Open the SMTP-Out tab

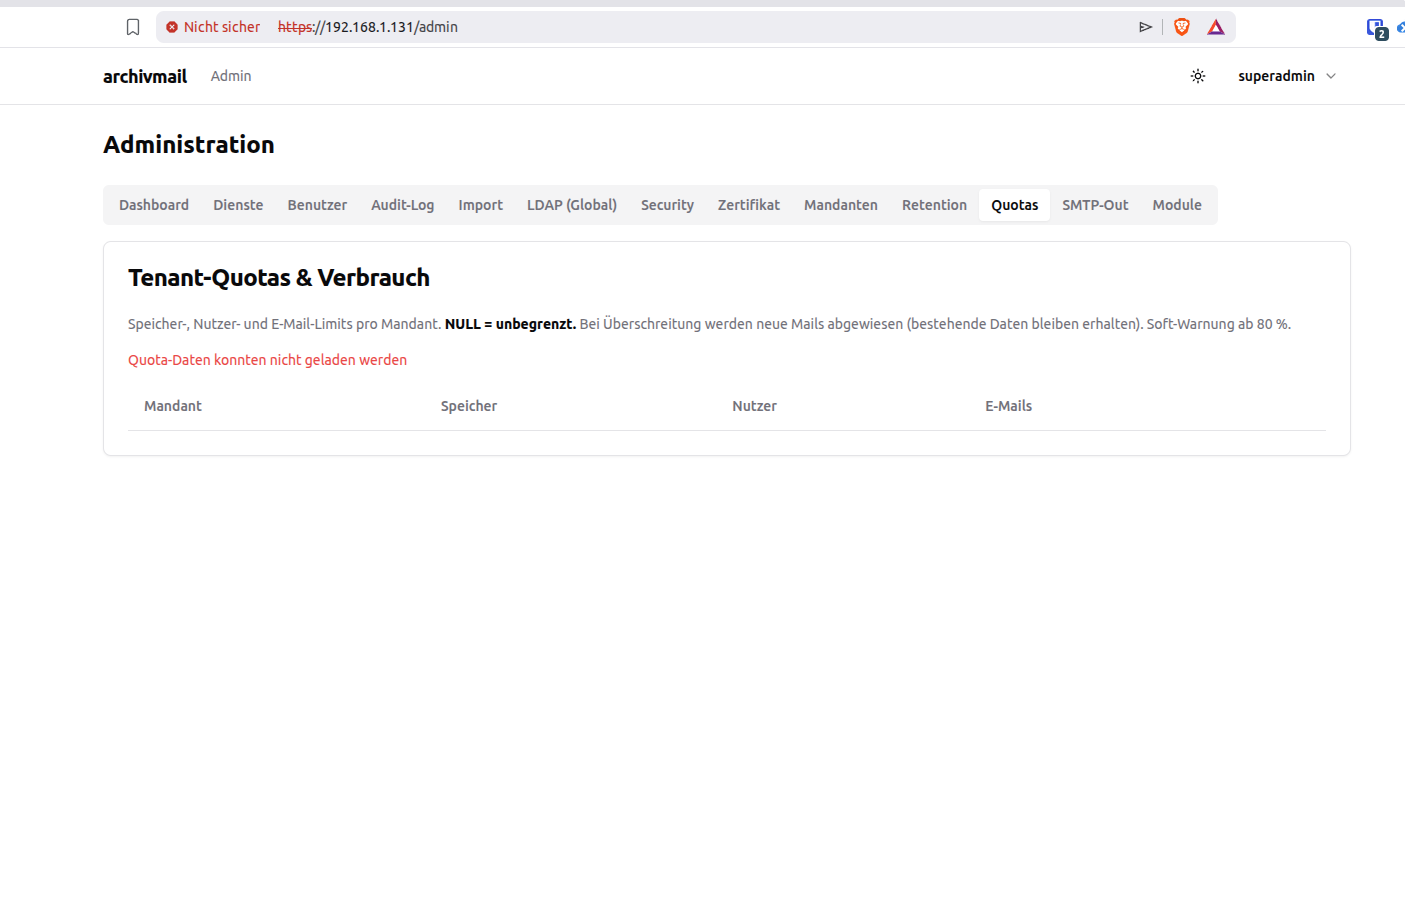pyautogui.click(x=1095, y=205)
